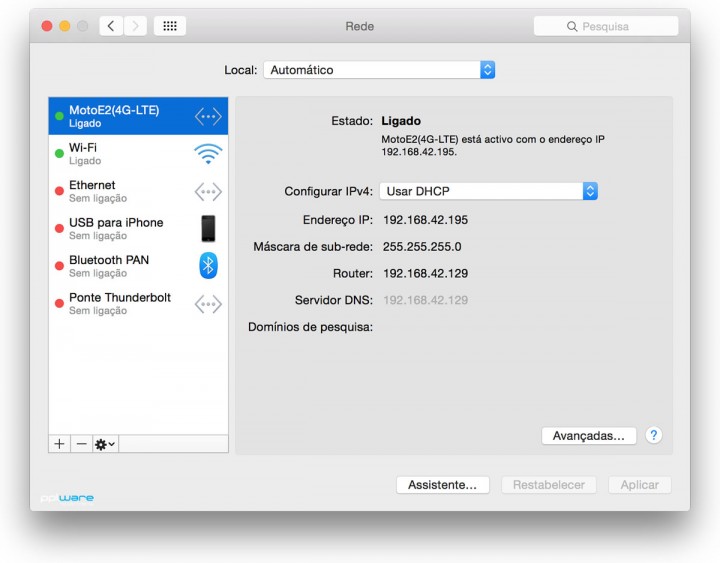Click the Estado value Ligado
Image resolution: width=720 pixels, height=563 pixels.
[401, 121]
